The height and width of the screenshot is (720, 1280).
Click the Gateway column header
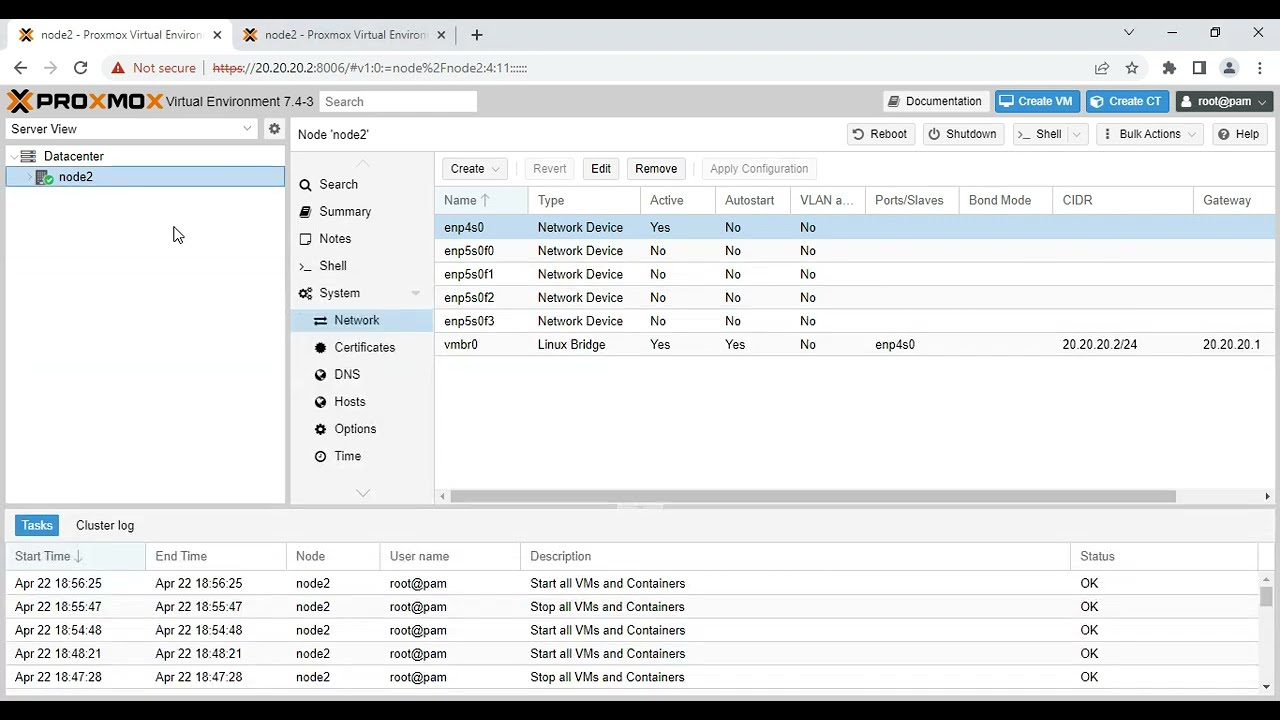[x=1233, y=200]
